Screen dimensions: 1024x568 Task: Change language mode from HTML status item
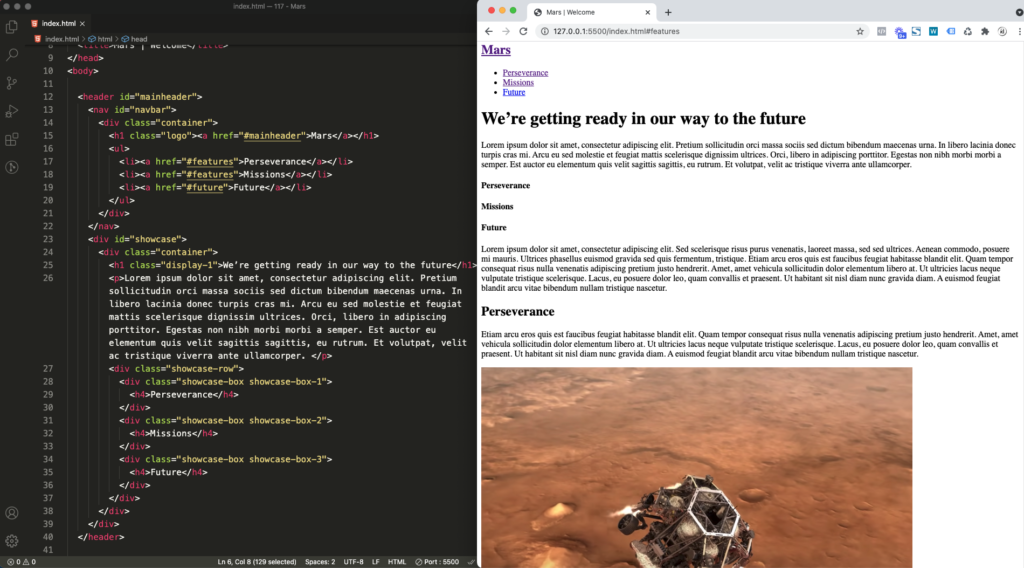coord(396,561)
